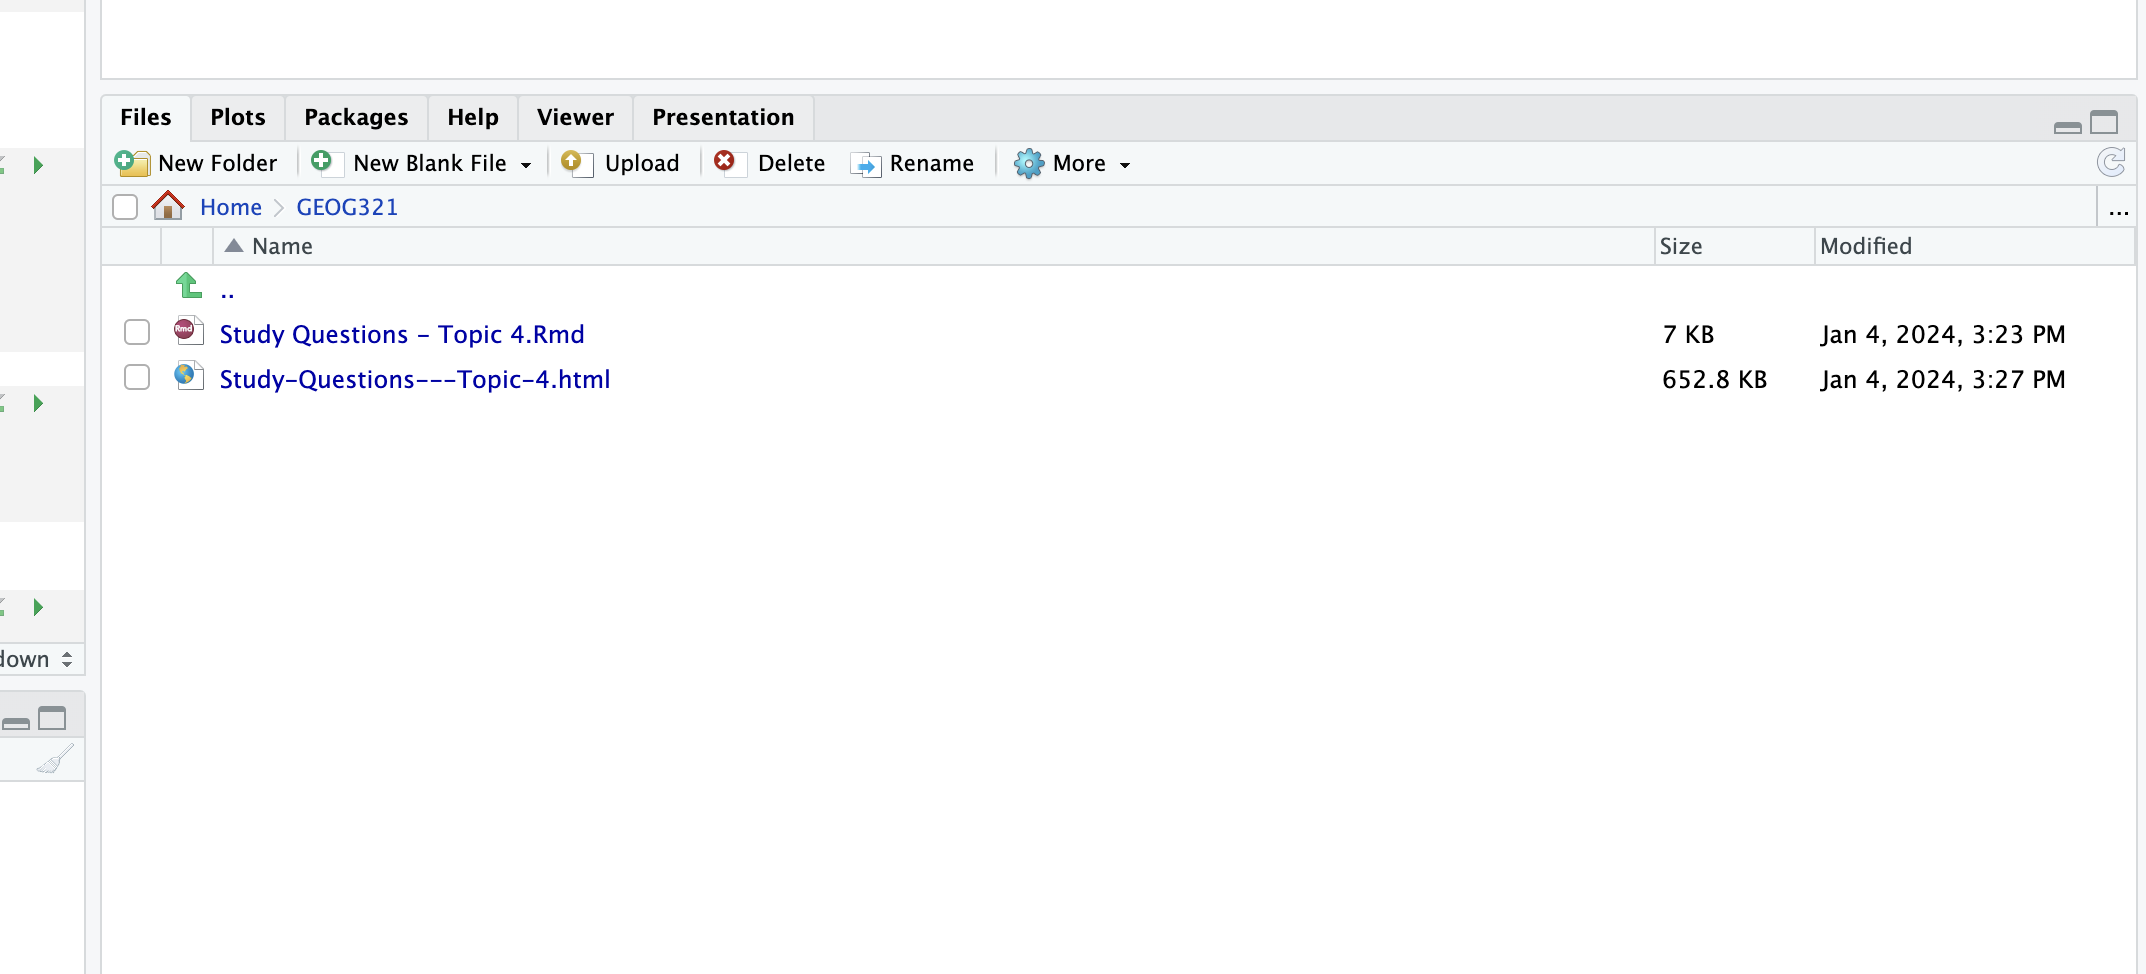The image size is (2146, 974).
Task: Expand the New Blank File dropdown
Action: tap(527, 163)
